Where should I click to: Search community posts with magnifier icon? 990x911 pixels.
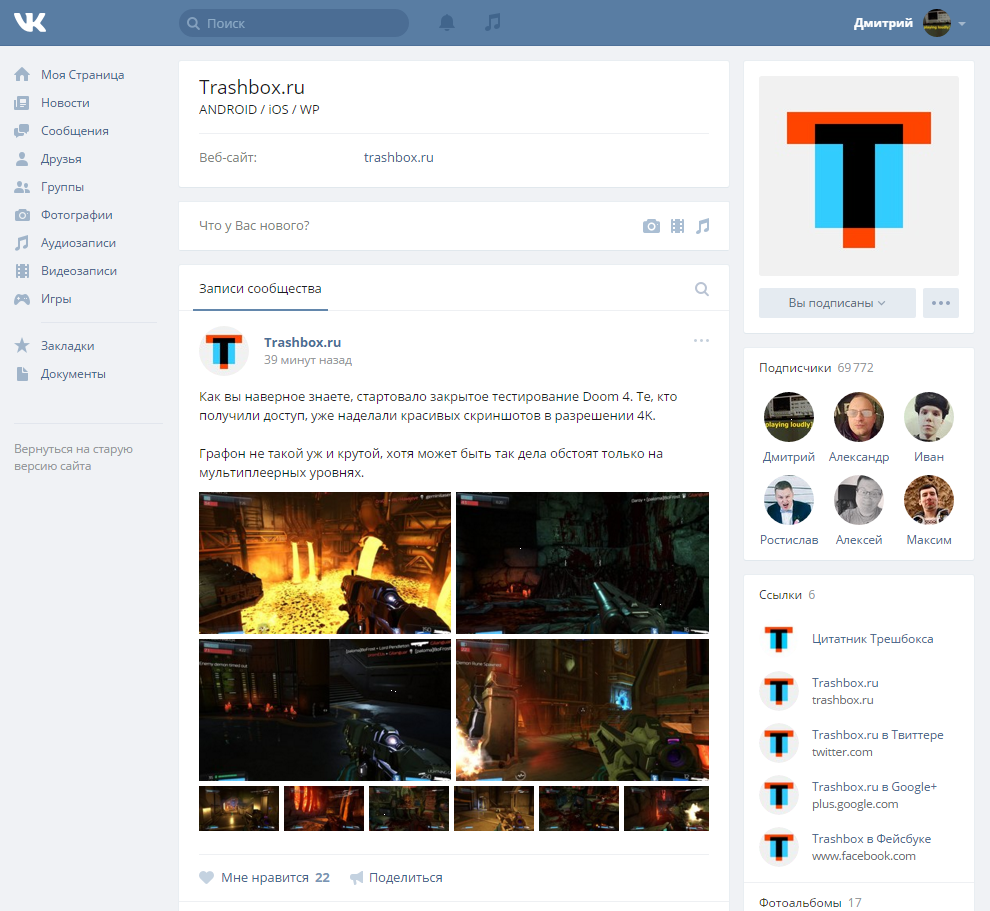point(701,289)
